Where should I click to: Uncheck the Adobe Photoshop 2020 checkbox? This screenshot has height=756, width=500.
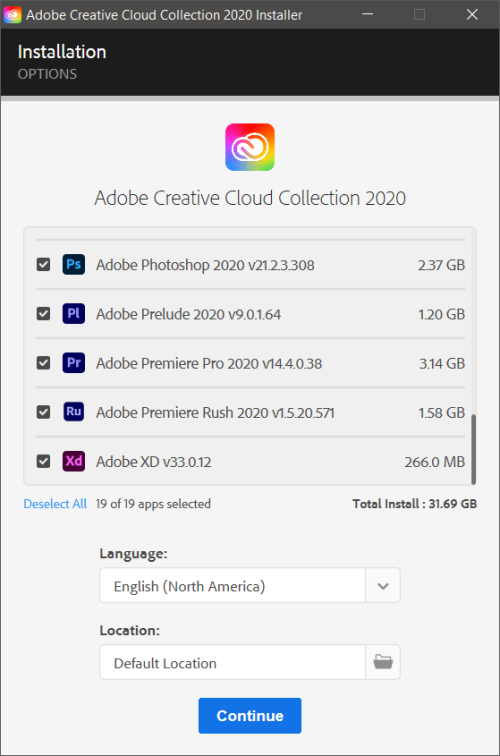click(43, 264)
